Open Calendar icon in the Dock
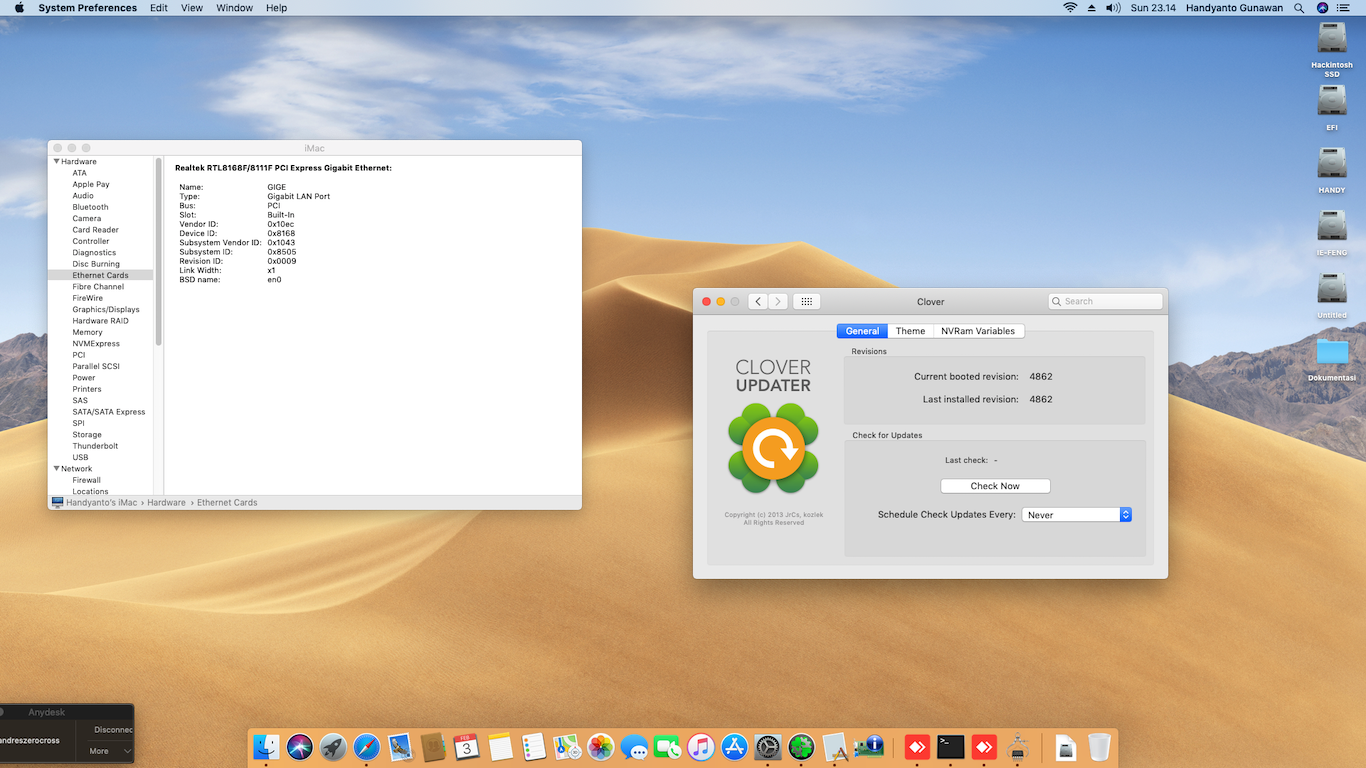This screenshot has height=768, width=1366. click(467, 747)
